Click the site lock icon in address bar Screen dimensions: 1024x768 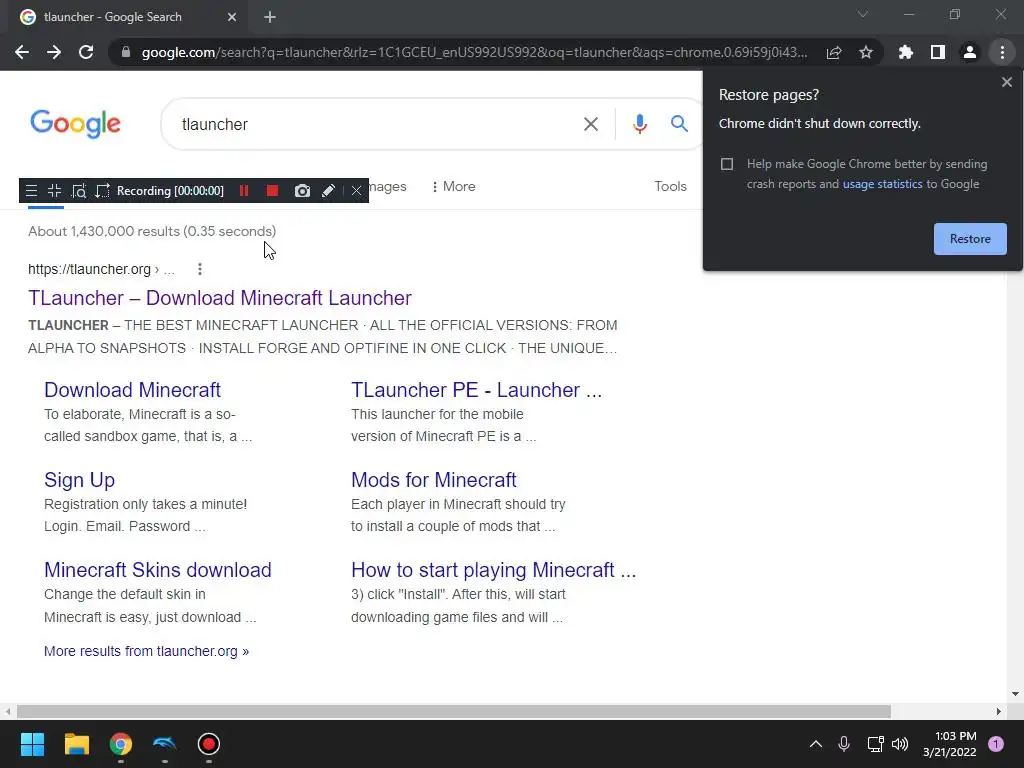click(125, 52)
